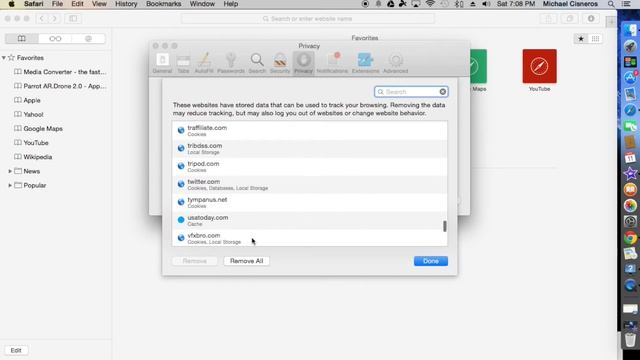Open the Edit menu
This screenshot has height=360, width=640.
click(x=77, y=4)
